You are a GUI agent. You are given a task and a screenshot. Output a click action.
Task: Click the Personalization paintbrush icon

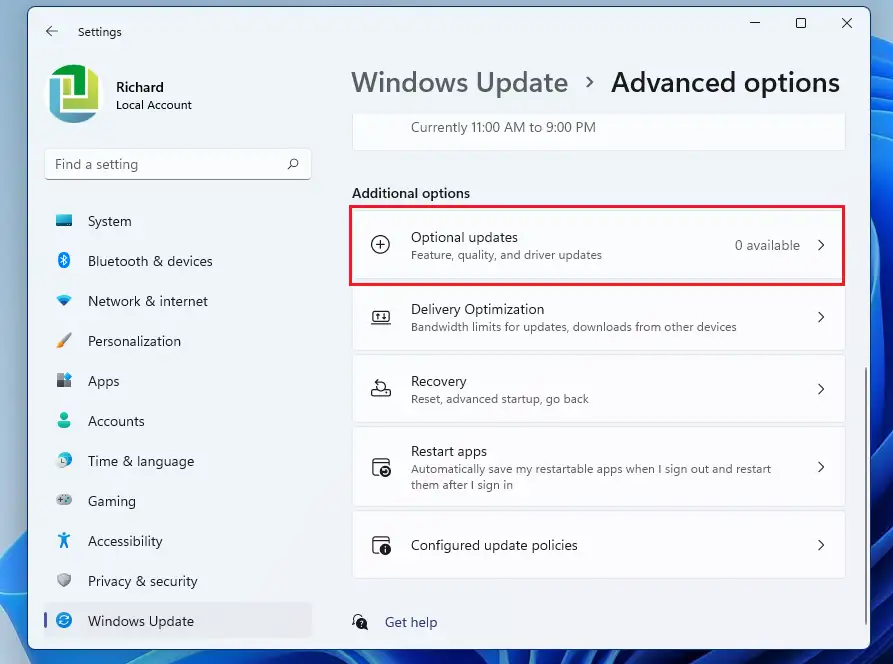(64, 341)
